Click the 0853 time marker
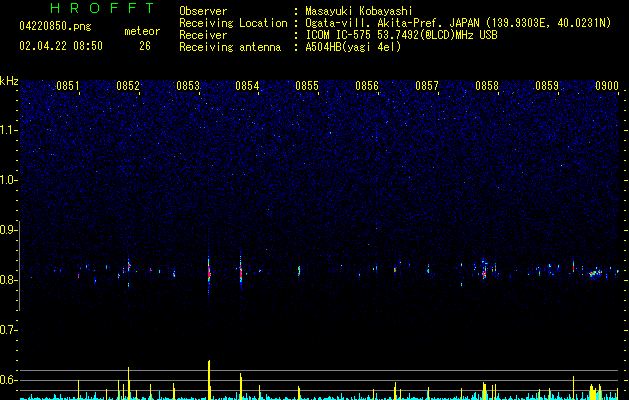This screenshot has height=400, width=629. pyautogui.click(x=188, y=85)
